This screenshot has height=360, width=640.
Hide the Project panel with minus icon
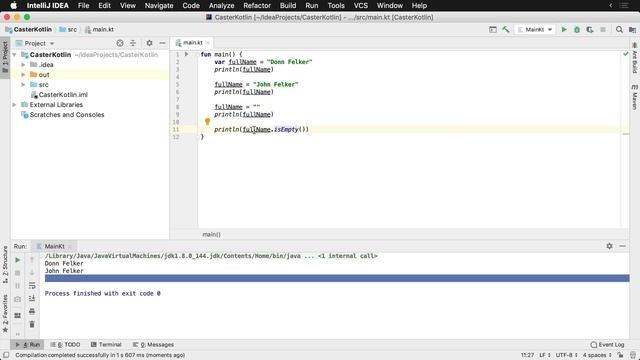tap(162, 43)
